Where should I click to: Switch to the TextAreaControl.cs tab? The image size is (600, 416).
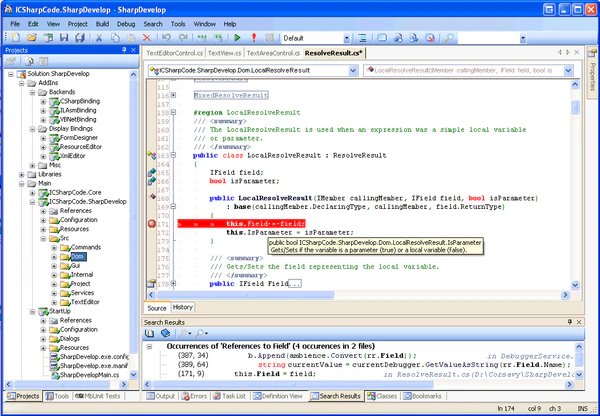(x=274, y=53)
